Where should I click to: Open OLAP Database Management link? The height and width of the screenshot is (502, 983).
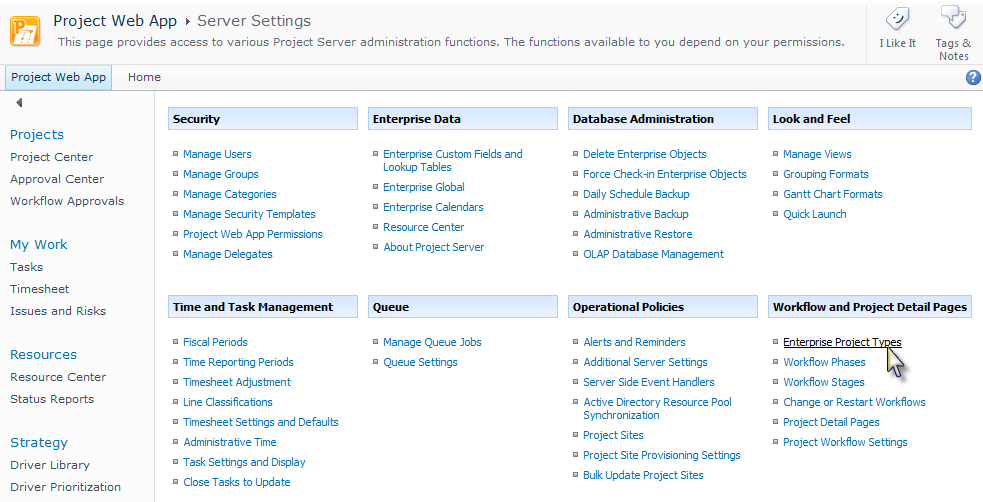(653, 254)
